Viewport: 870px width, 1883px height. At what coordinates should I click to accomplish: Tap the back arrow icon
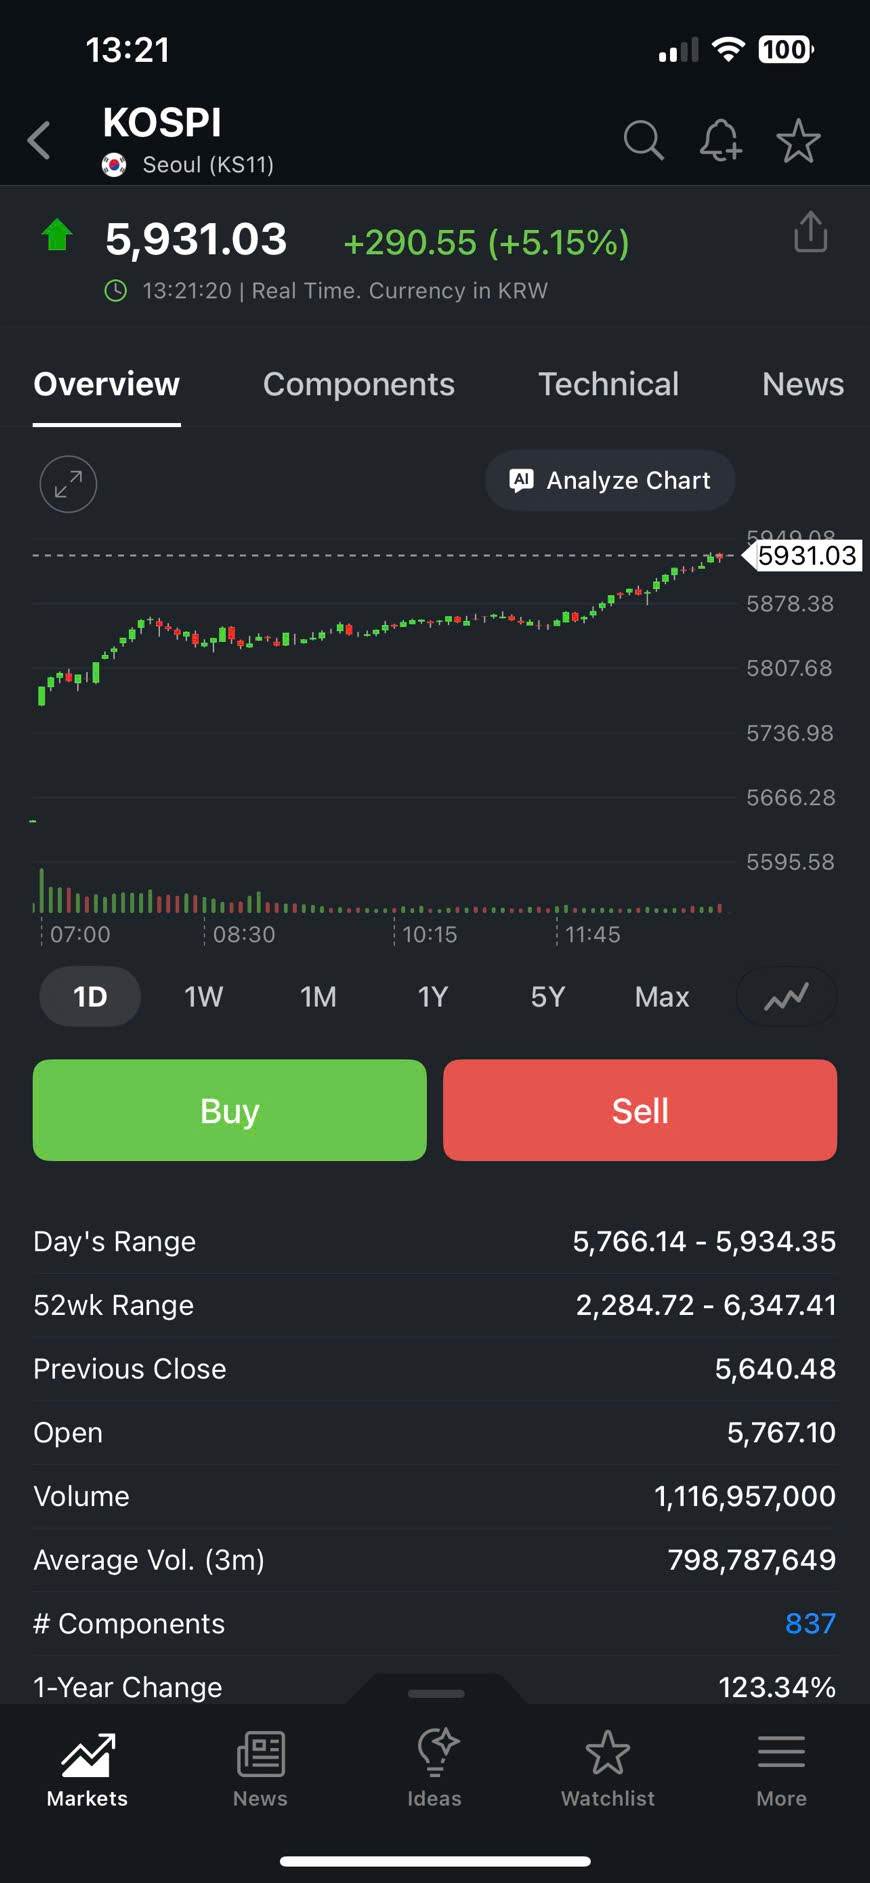pyautogui.click(x=40, y=141)
